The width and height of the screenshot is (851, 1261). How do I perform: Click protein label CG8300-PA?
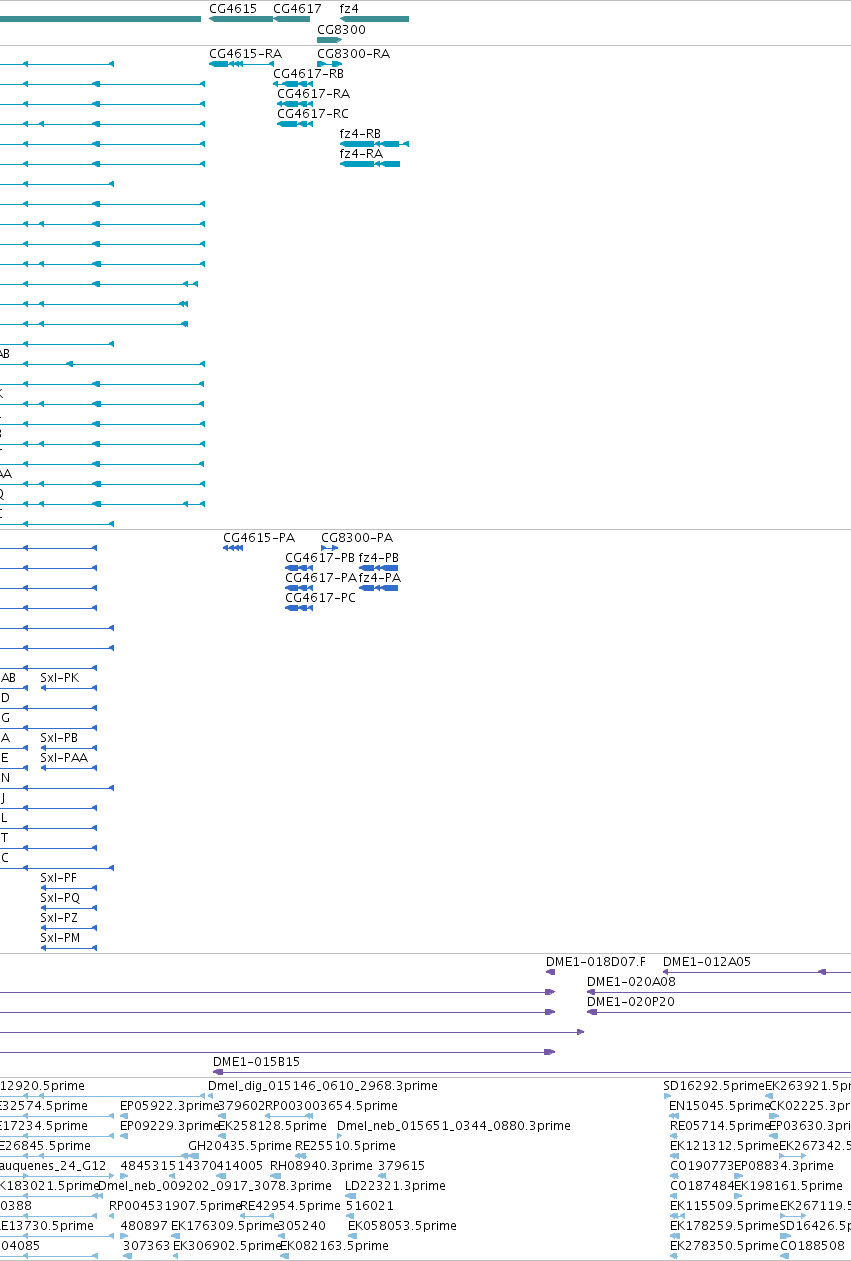coord(357,538)
